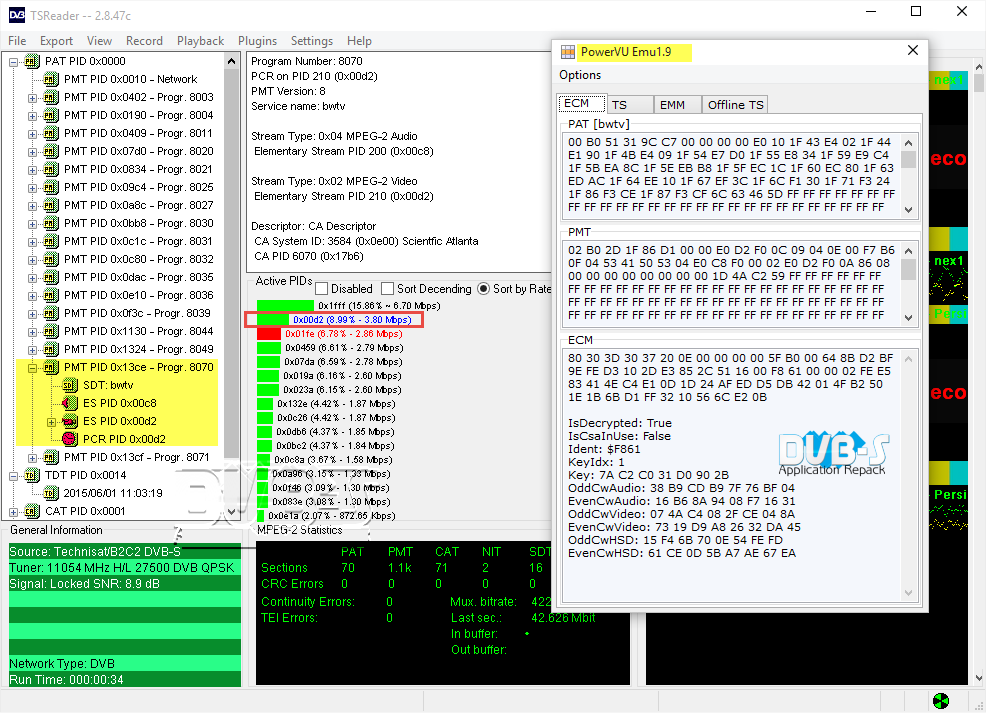
Task: Switch to the ECM tab in PowerVU Emu
Action: 581,104
